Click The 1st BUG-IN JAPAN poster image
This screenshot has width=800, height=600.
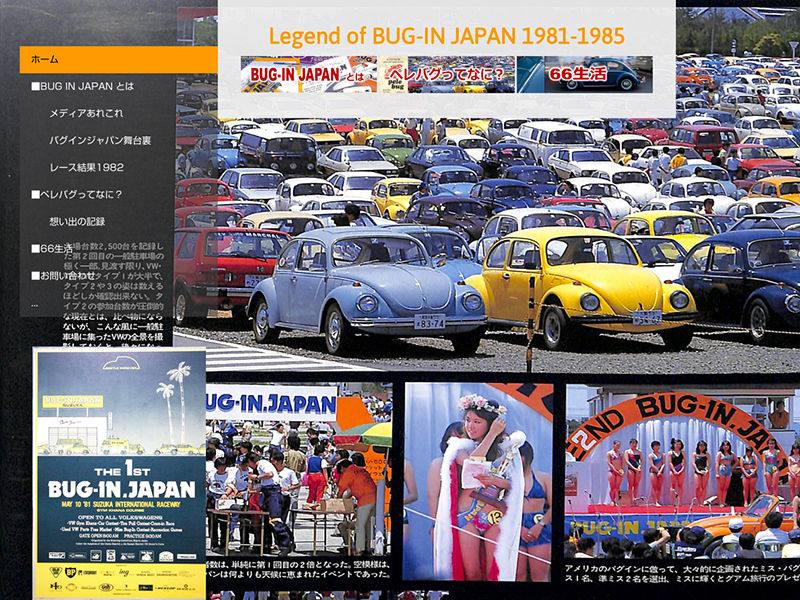(x=120, y=473)
